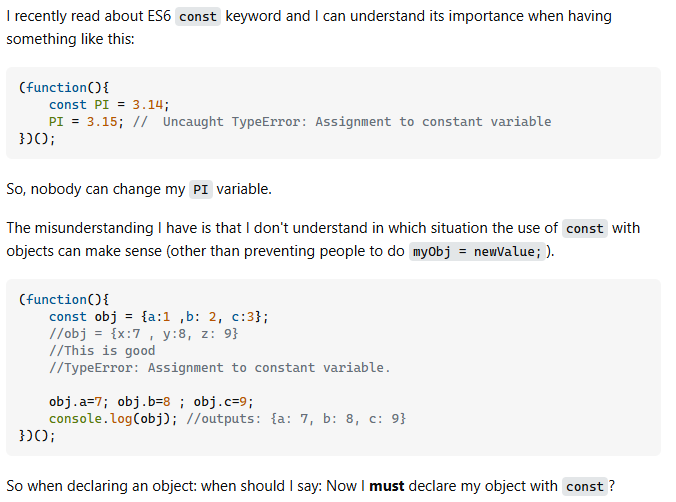Click the 'obj.a=7; obj.b=8 ; obj.c=9;' line
The width and height of the screenshot is (676, 502).
[x=151, y=401]
